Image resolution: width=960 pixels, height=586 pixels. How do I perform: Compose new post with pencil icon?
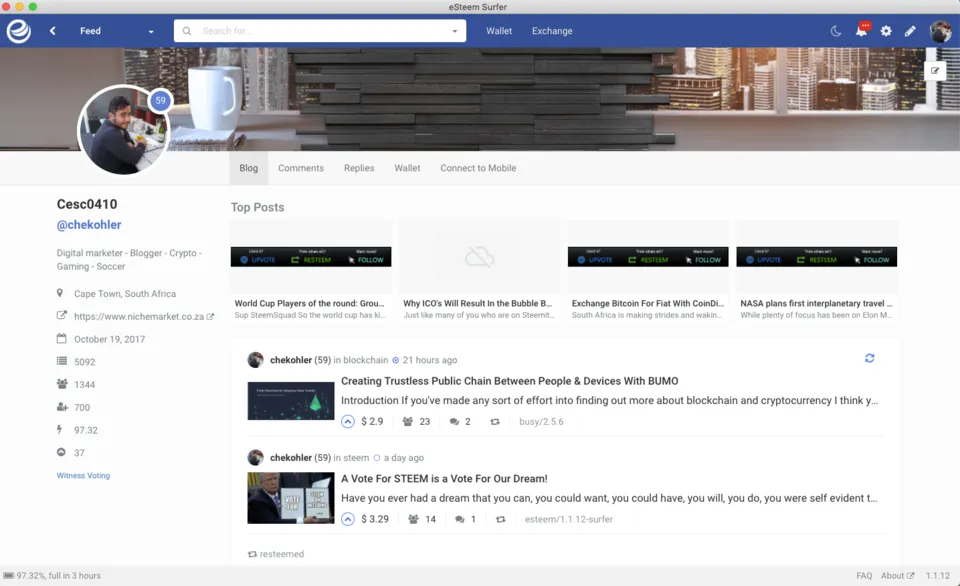pos(910,31)
